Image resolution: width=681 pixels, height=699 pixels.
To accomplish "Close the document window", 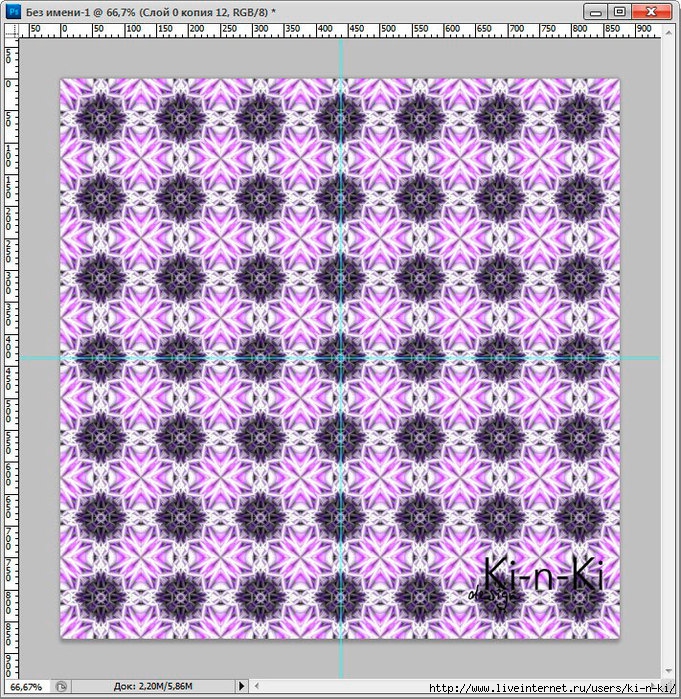I will pos(652,12).
